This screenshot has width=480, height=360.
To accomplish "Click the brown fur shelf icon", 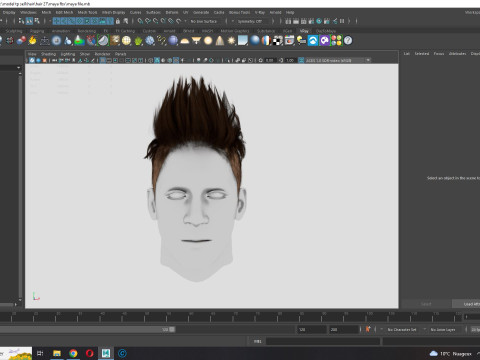I will click(x=115, y=41).
